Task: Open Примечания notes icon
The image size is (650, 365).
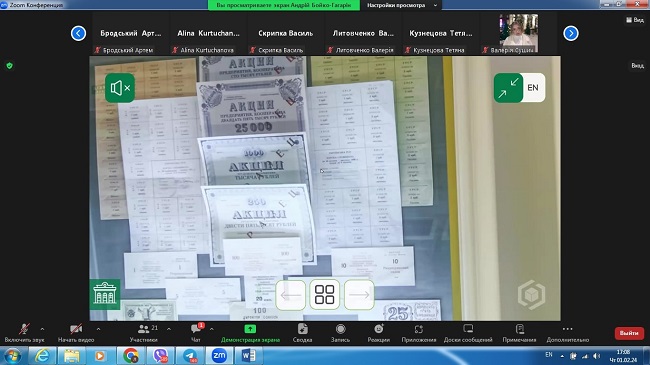Action: pyautogui.click(x=519, y=333)
